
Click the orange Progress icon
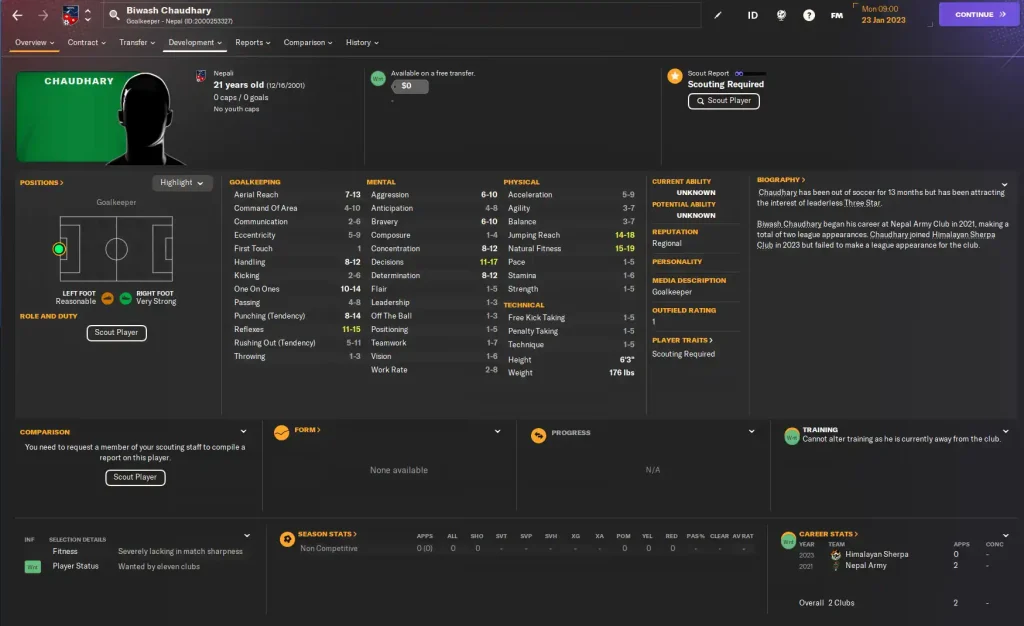pyautogui.click(x=538, y=435)
